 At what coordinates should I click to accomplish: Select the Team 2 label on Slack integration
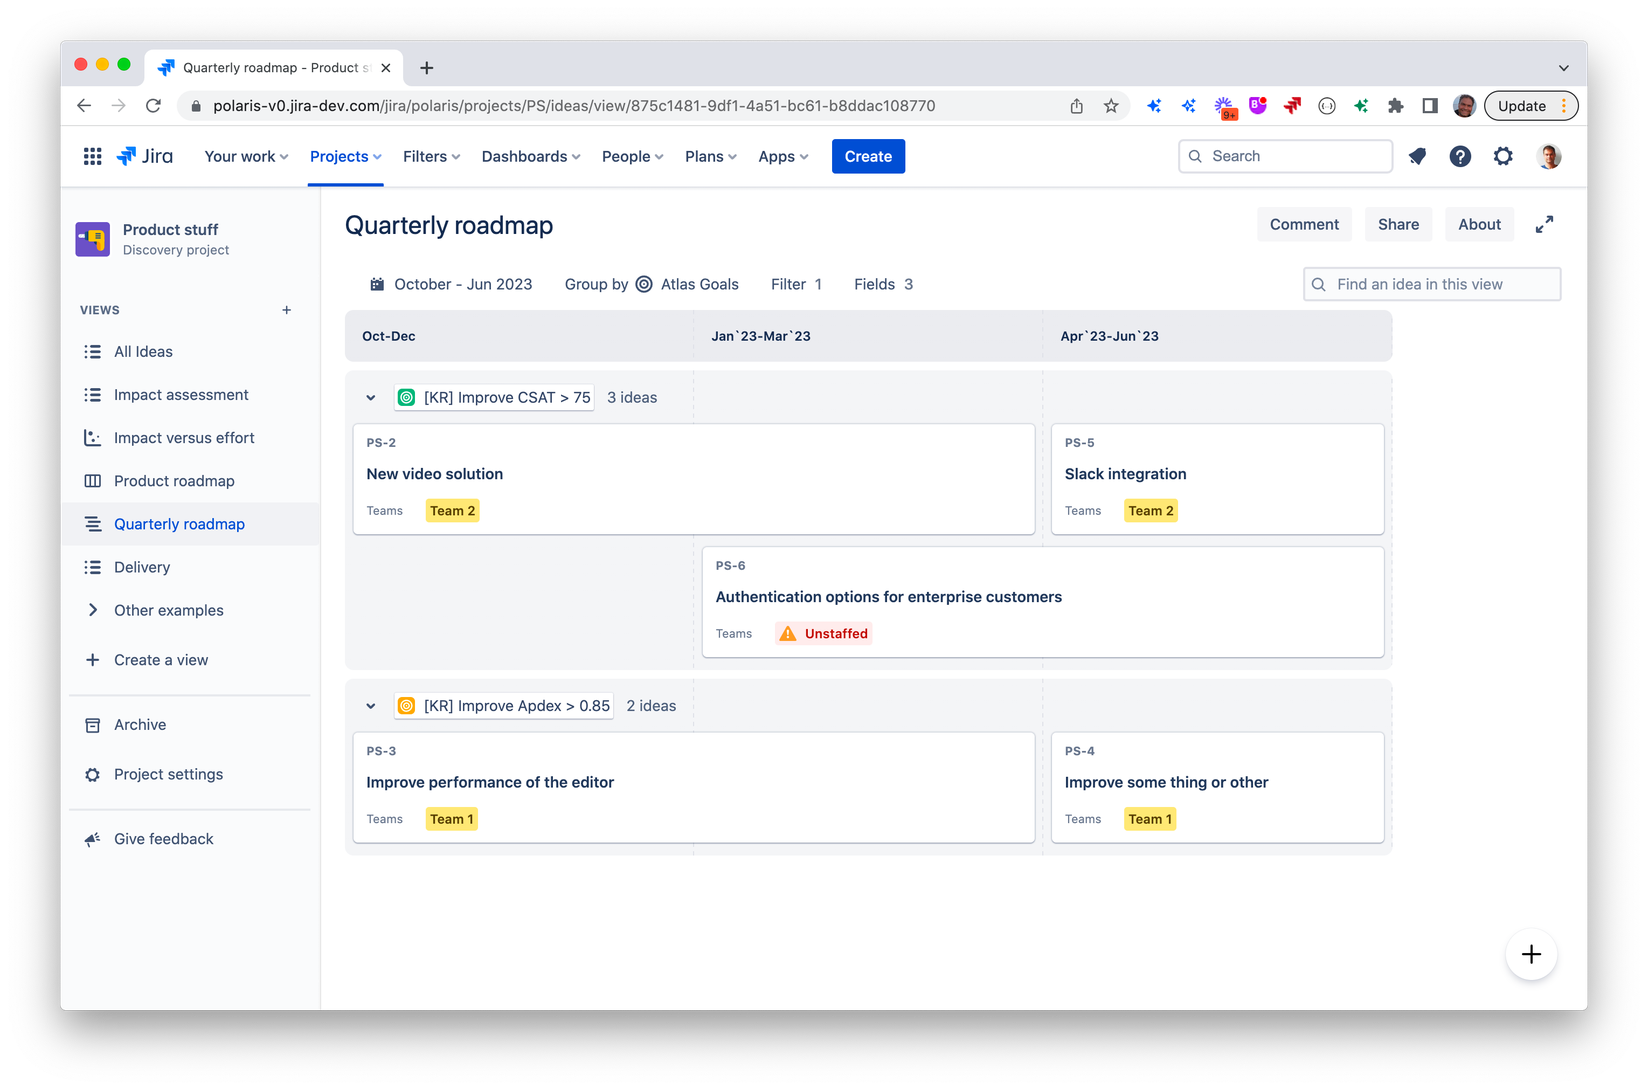click(x=1150, y=510)
